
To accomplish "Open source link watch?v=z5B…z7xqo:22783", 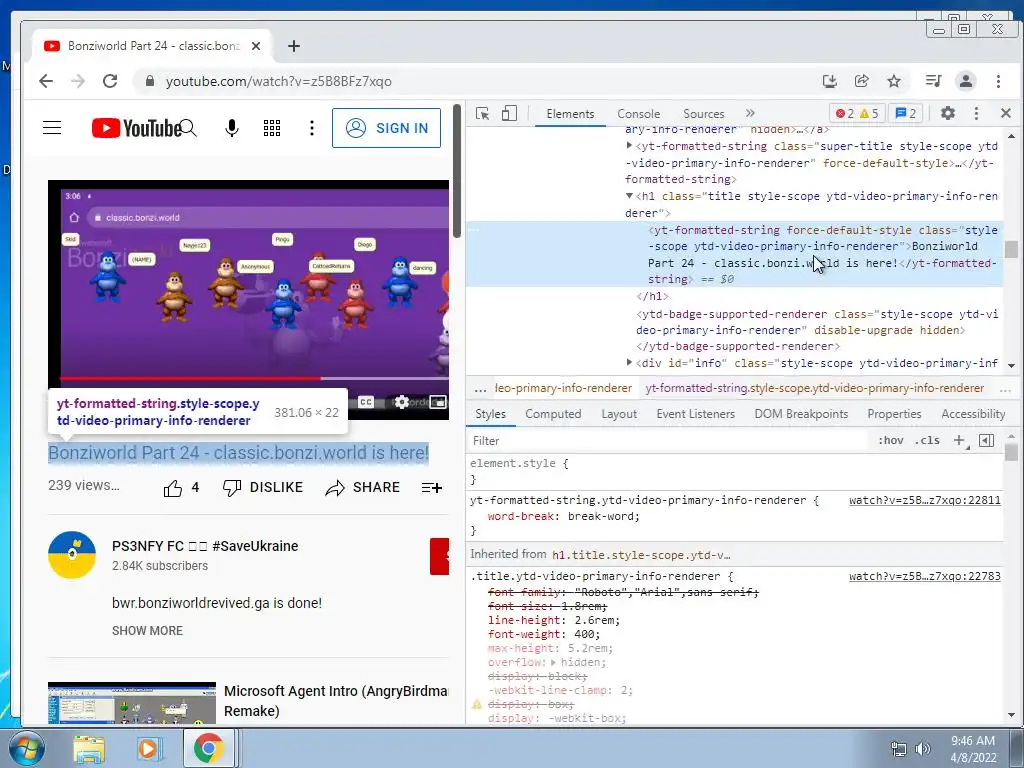I will tap(925, 577).
